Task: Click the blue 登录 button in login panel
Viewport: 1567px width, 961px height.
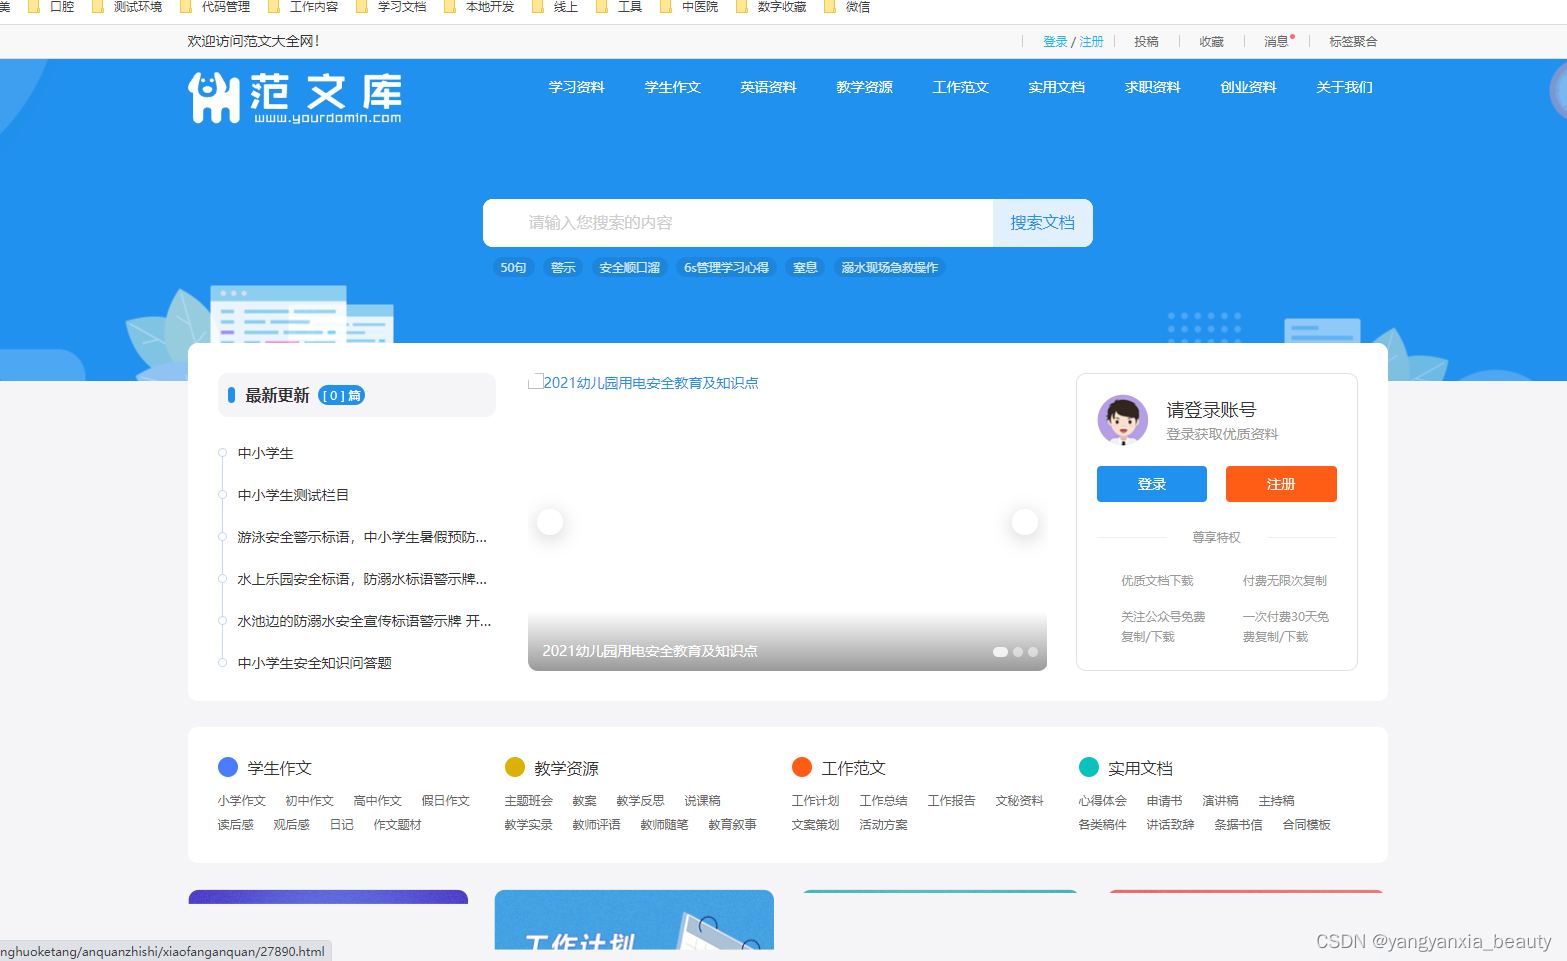Action: (1151, 484)
